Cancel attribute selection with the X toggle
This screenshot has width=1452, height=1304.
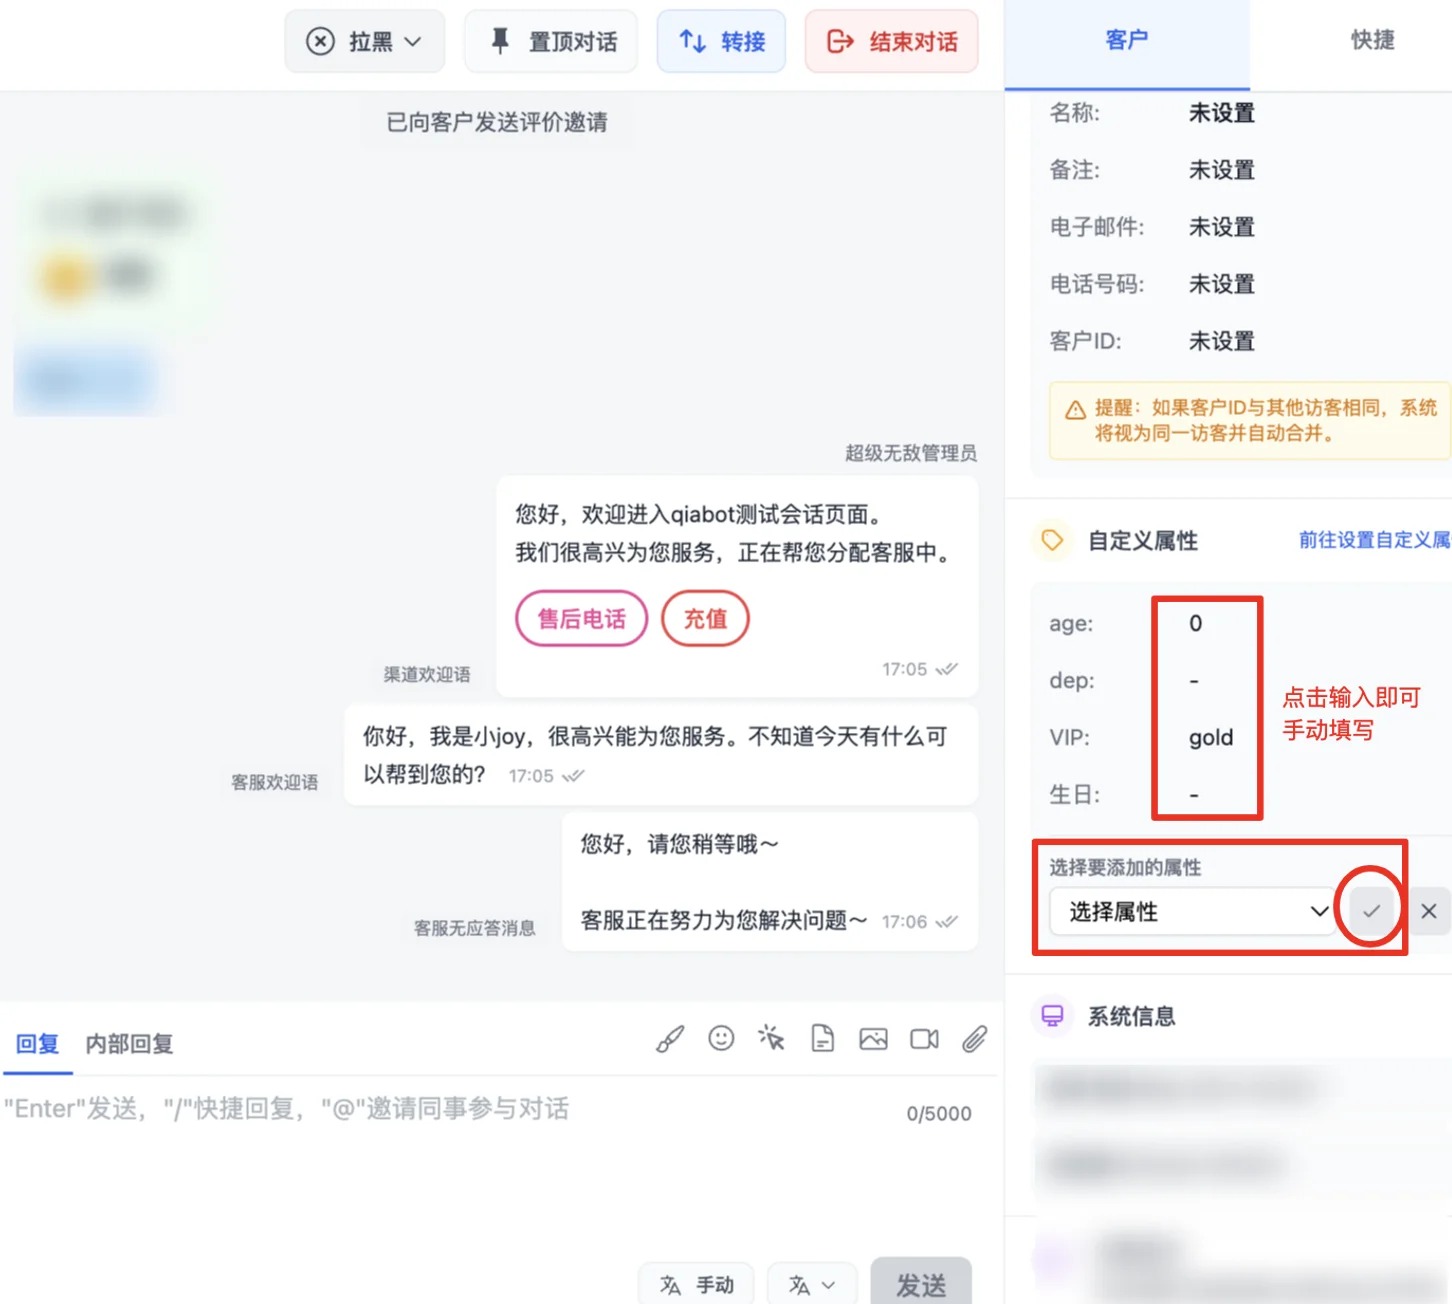(1429, 911)
